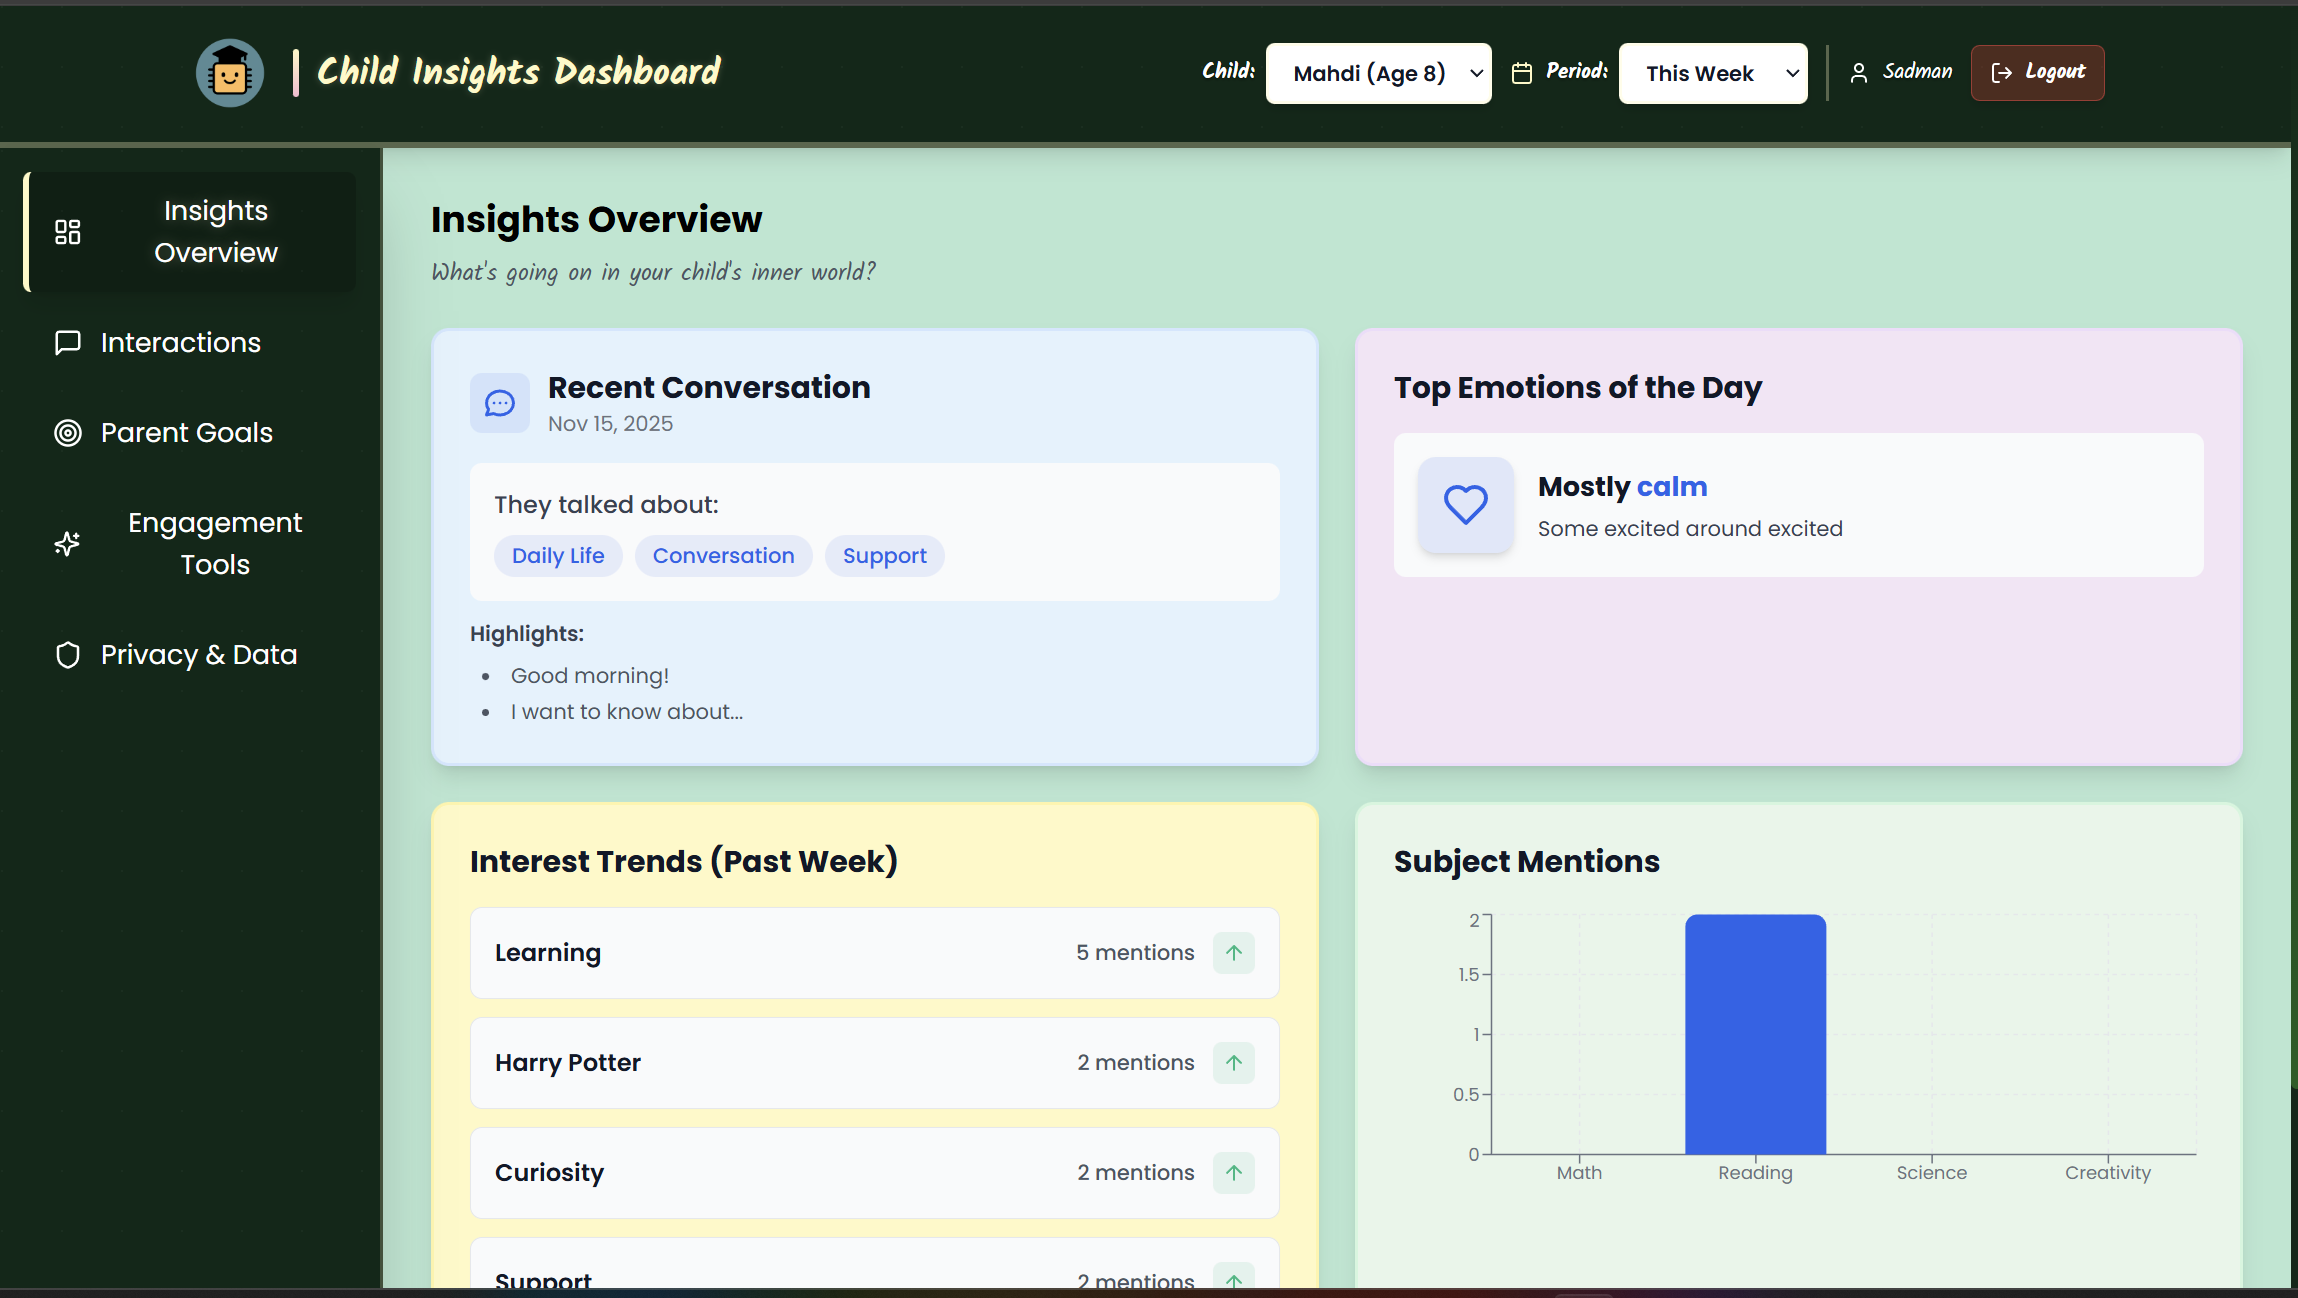Click the upward trend arrow for Learning
2298x1298 pixels.
click(x=1233, y=953)
